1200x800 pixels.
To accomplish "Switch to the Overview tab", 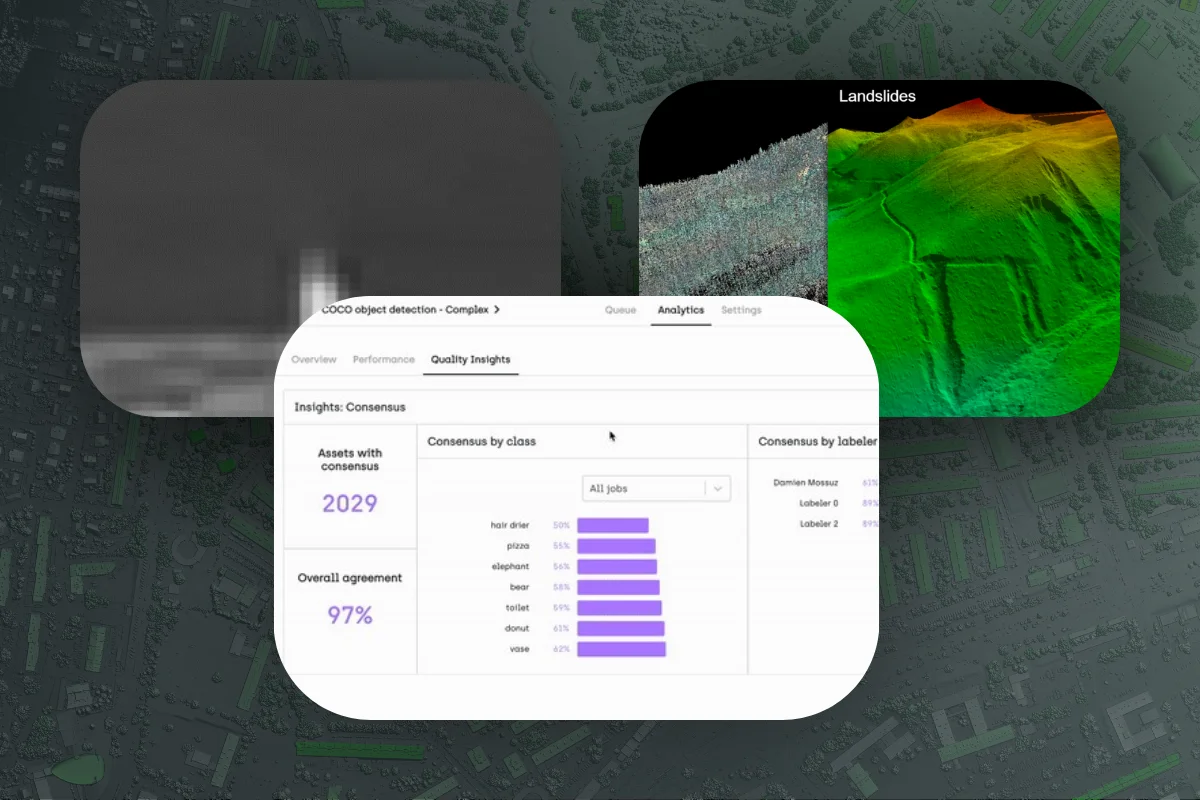I will (313, 359).
